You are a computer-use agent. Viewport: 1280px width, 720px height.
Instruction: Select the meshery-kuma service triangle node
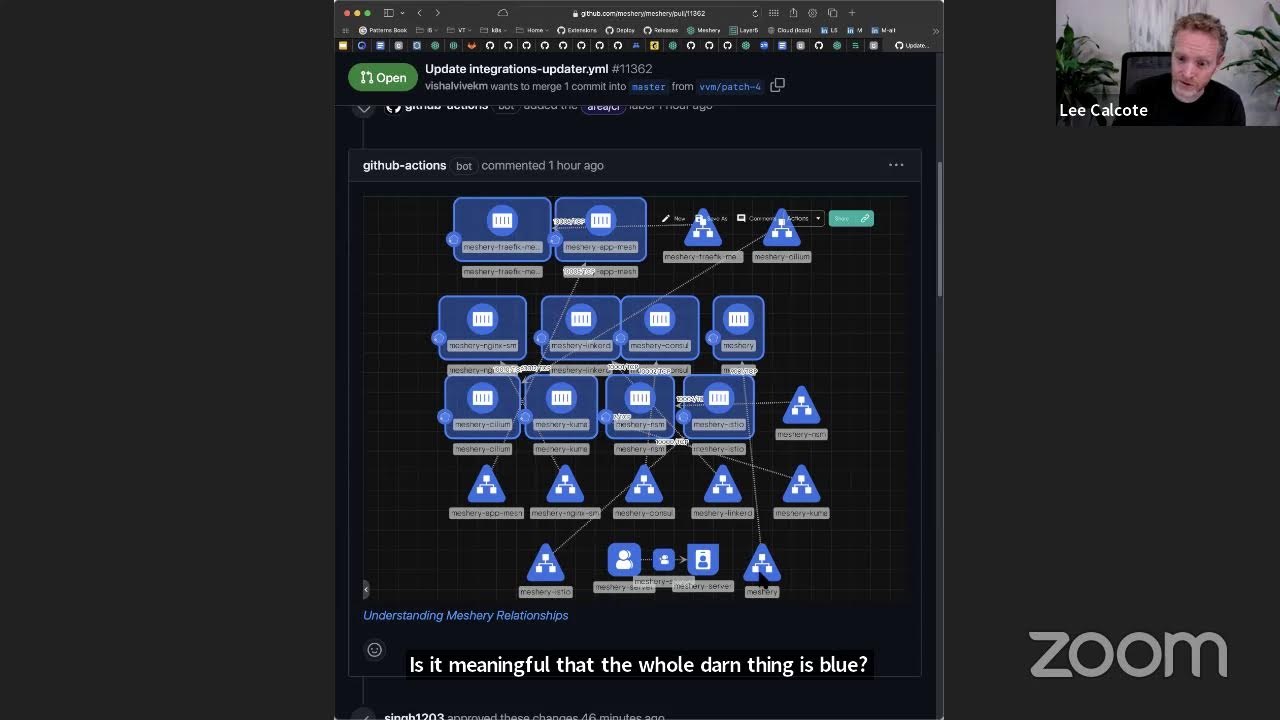point(801,485)
